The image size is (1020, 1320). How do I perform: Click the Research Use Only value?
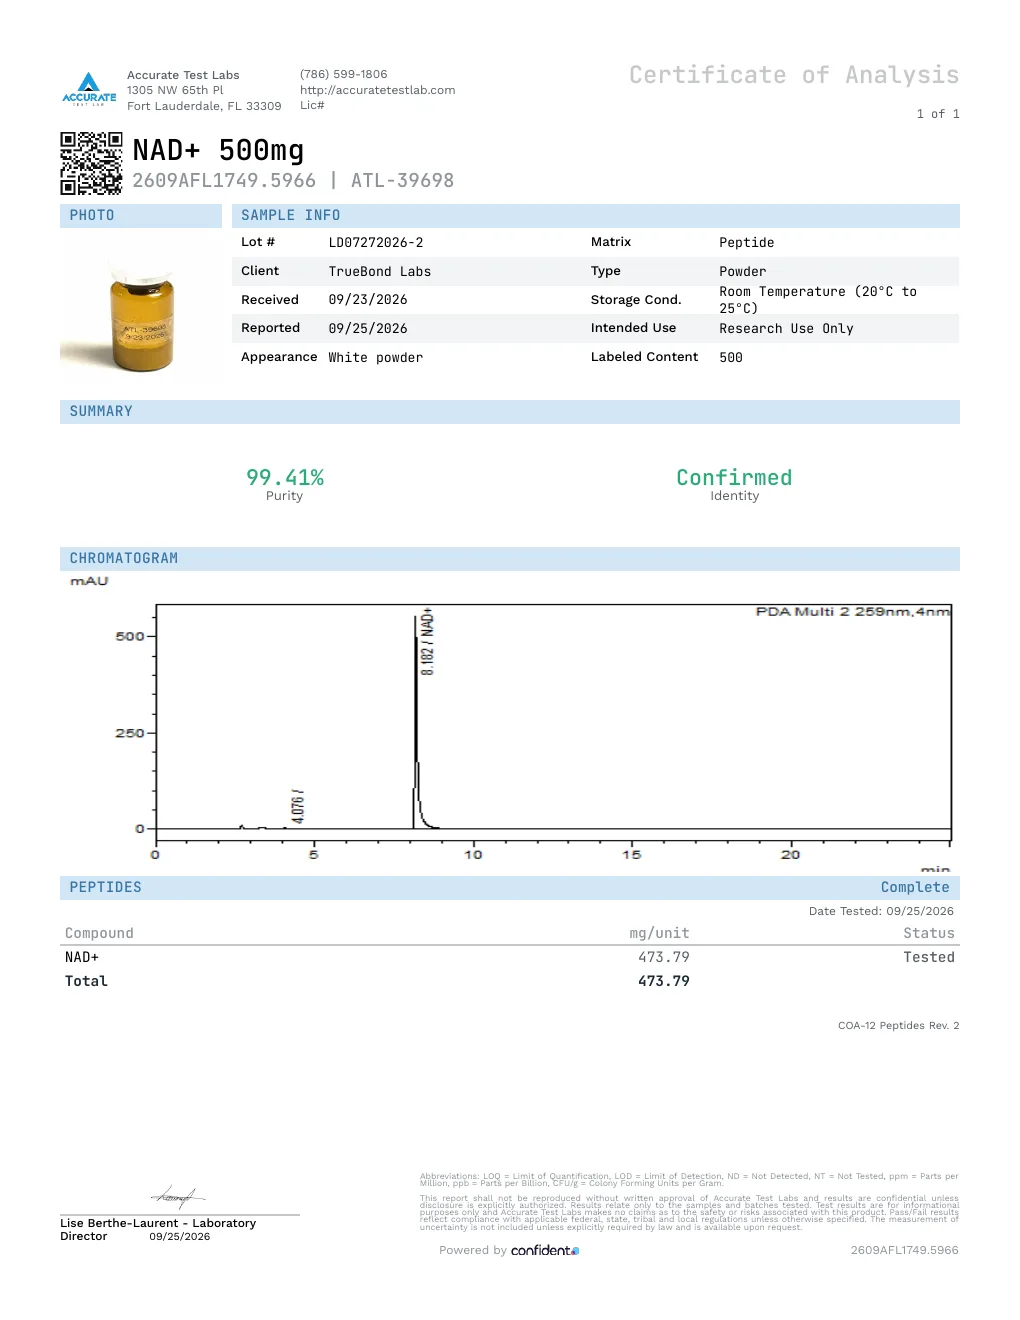786,329
